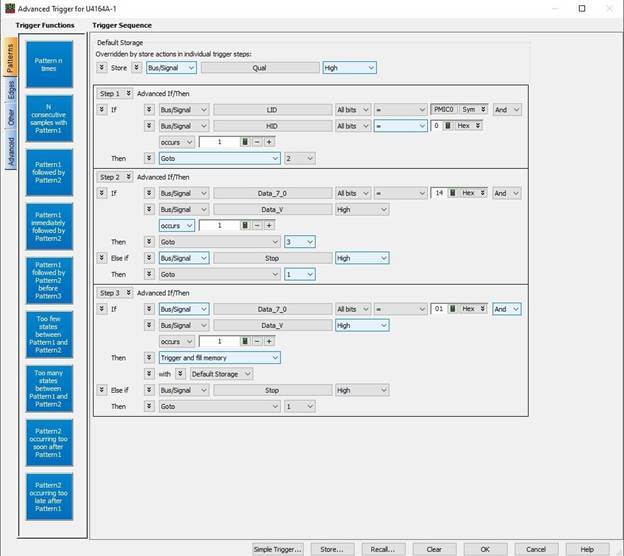Decrease Step 1 occurs count with minus button
The height and width of the screenshot is (556, 624).
coord(257,142)
